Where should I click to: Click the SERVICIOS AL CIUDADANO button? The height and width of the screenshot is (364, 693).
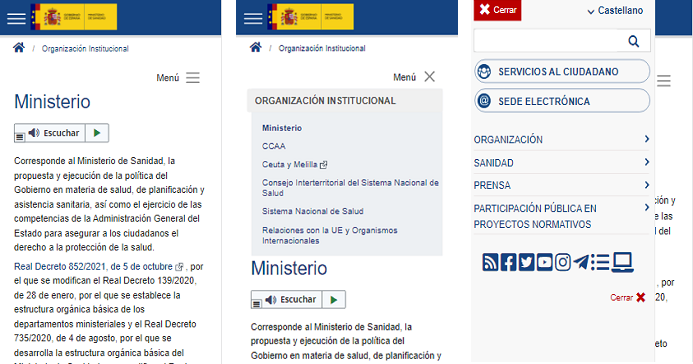(562, 72)
